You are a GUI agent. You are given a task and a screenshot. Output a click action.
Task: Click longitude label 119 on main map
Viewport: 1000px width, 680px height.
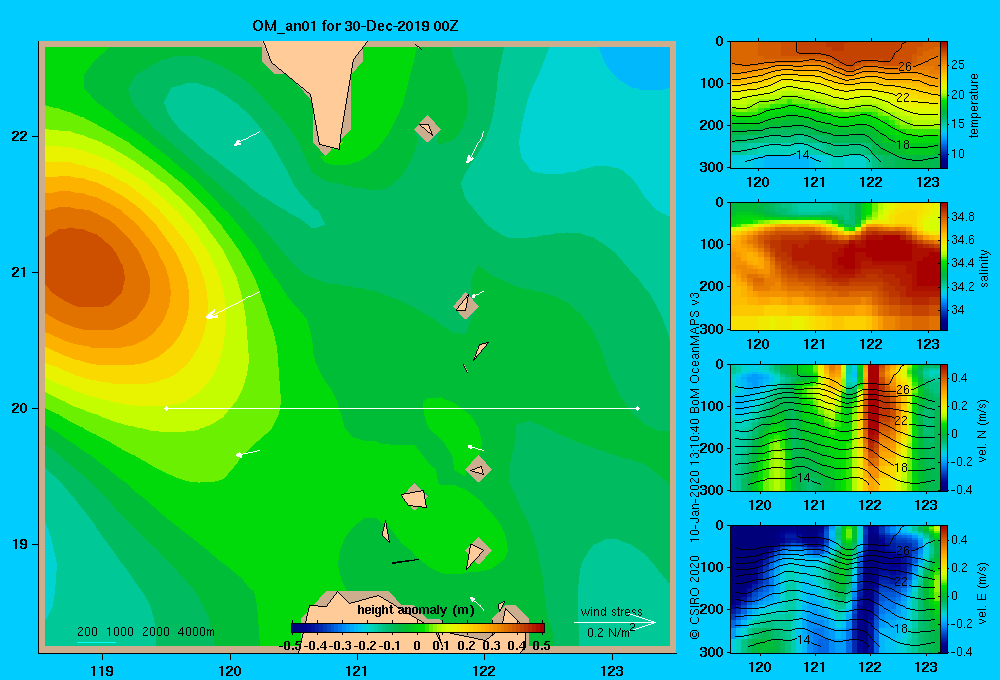click(x=102, y=671)
